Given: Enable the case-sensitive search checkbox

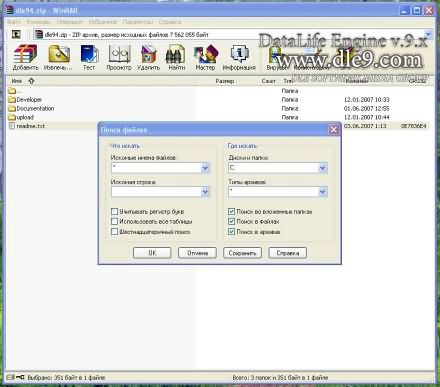Looking at the screenshot, I should (x=114, y=211).
